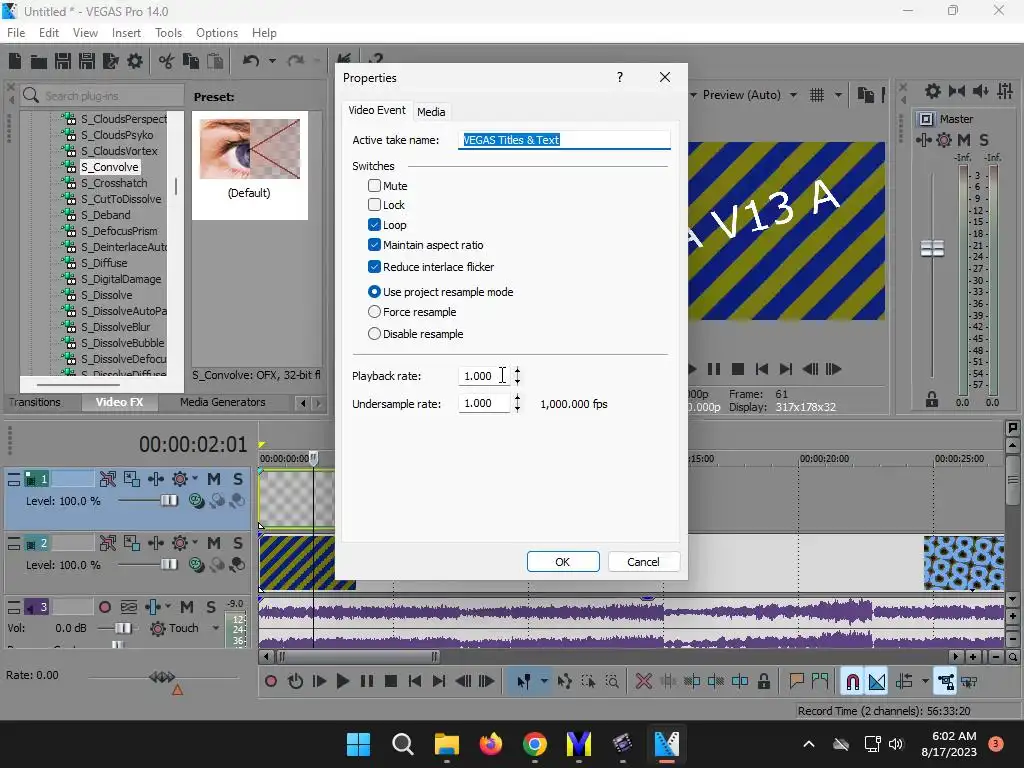Click the Zoom edit tool magnifier icon

(612, 682)
